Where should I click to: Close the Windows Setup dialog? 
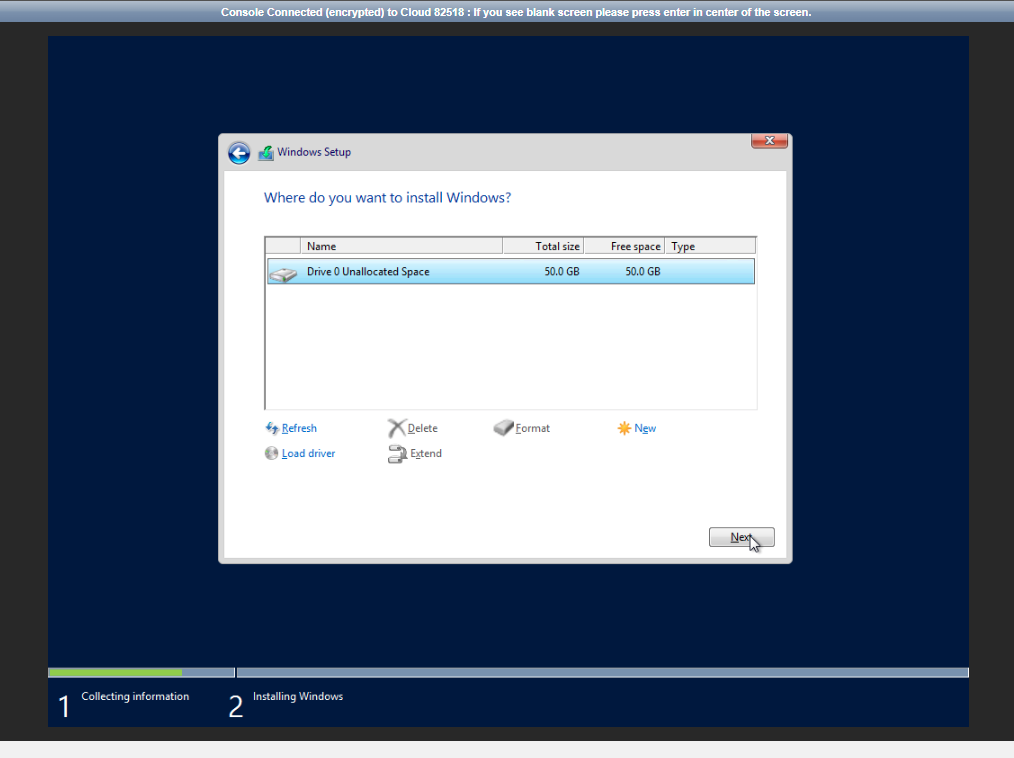click(769, 140)
